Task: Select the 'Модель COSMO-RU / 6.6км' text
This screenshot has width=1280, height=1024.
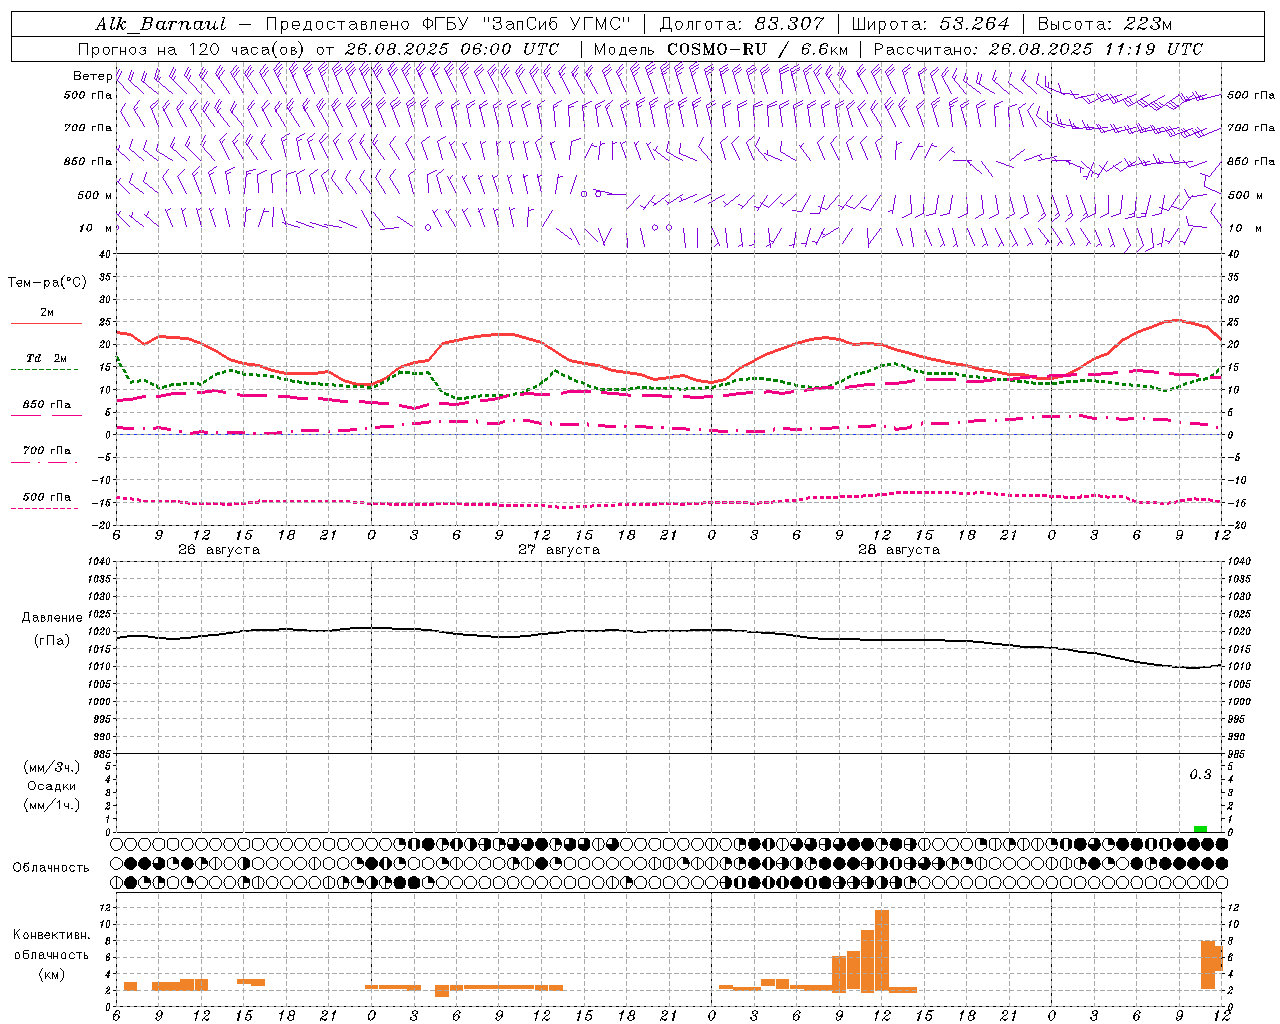Action: tap(721, 49)
